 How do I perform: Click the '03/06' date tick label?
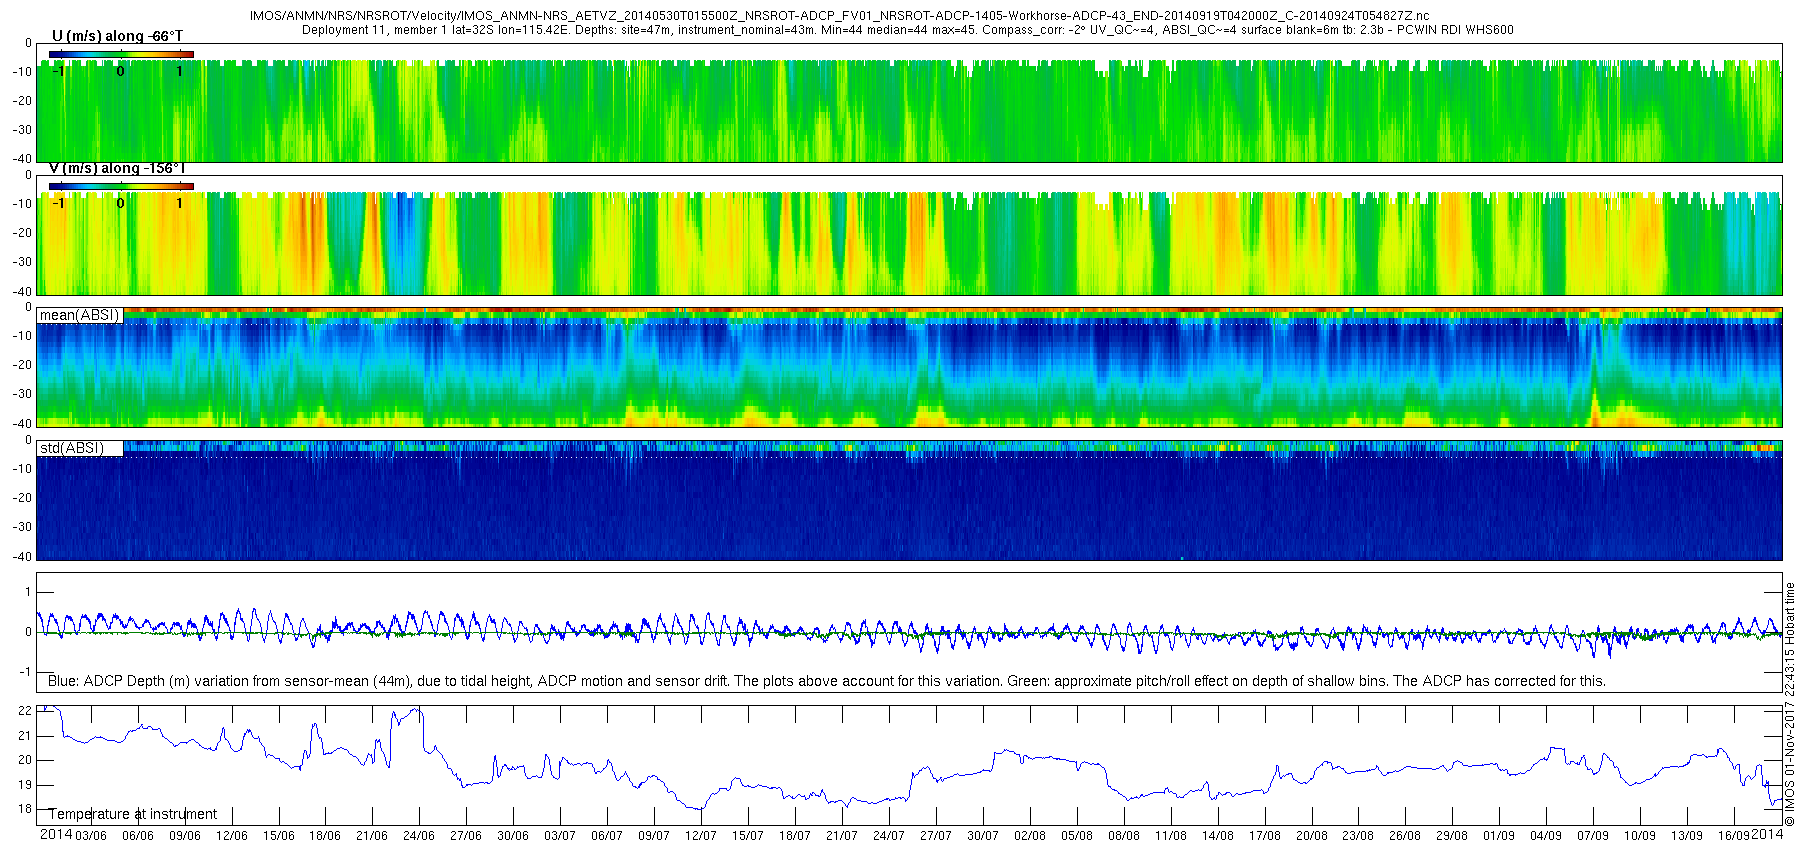tap(91, 836)
